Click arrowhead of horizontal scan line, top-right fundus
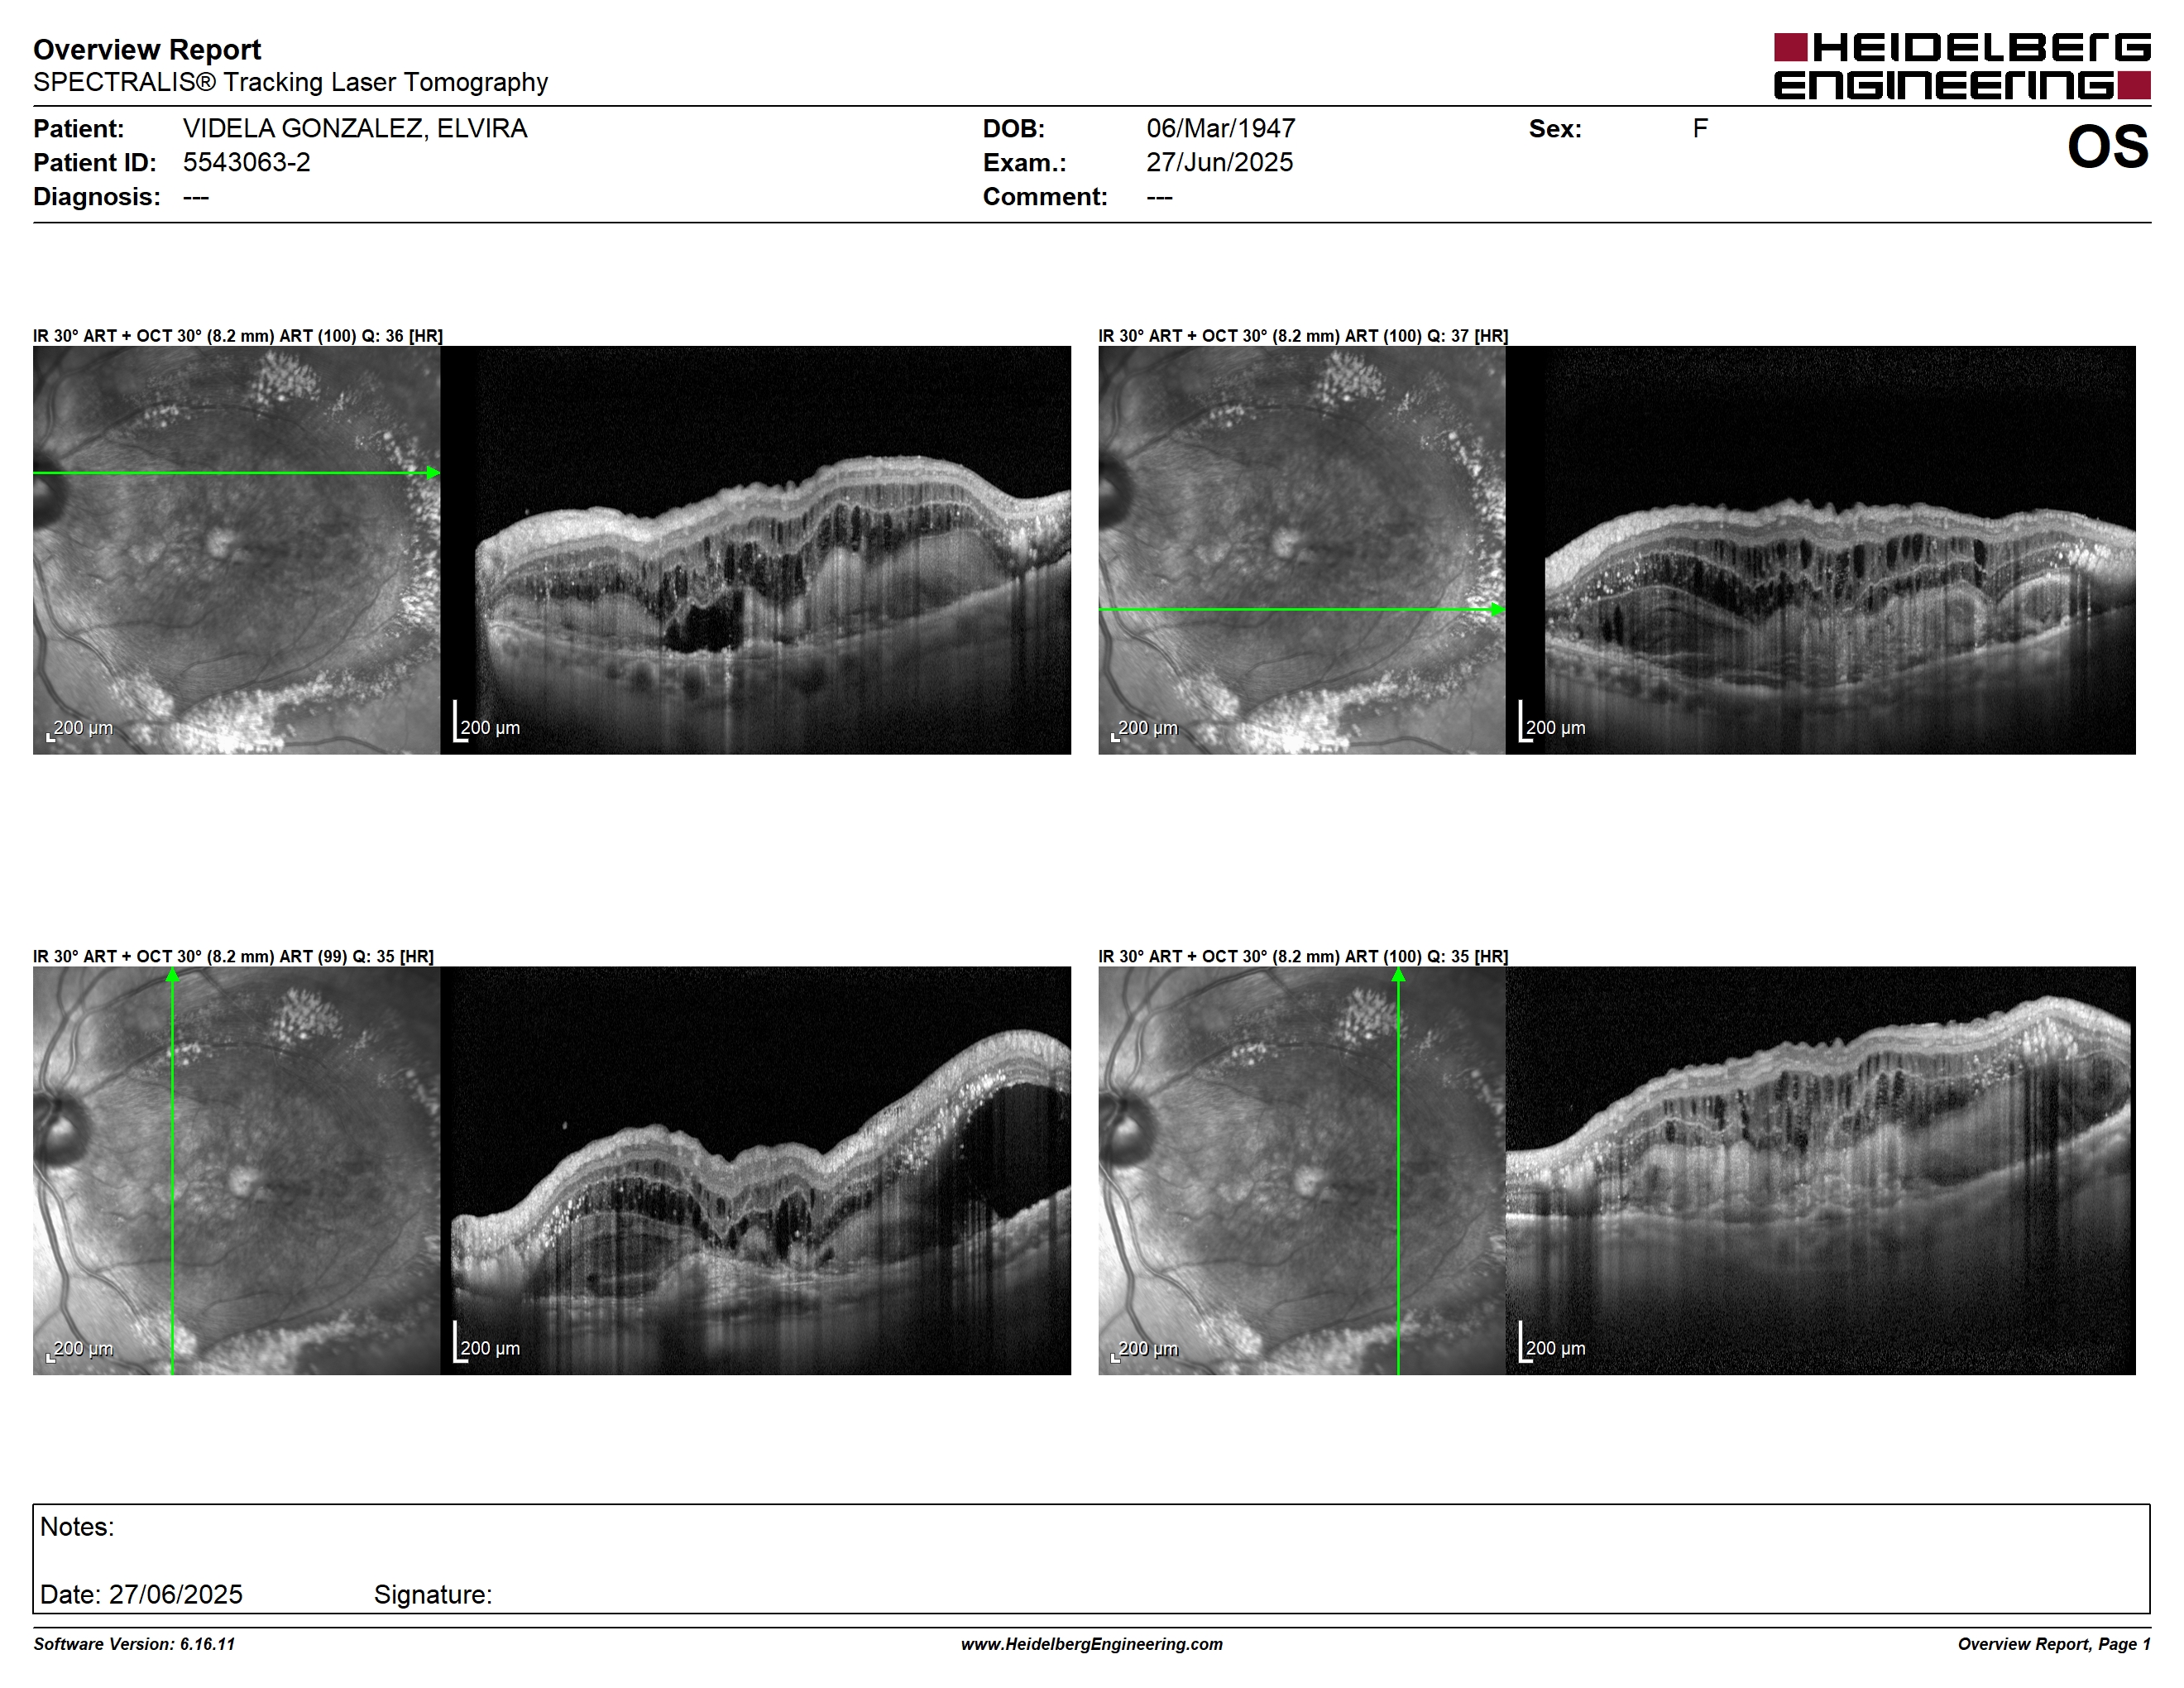 tap(1498, 609)
